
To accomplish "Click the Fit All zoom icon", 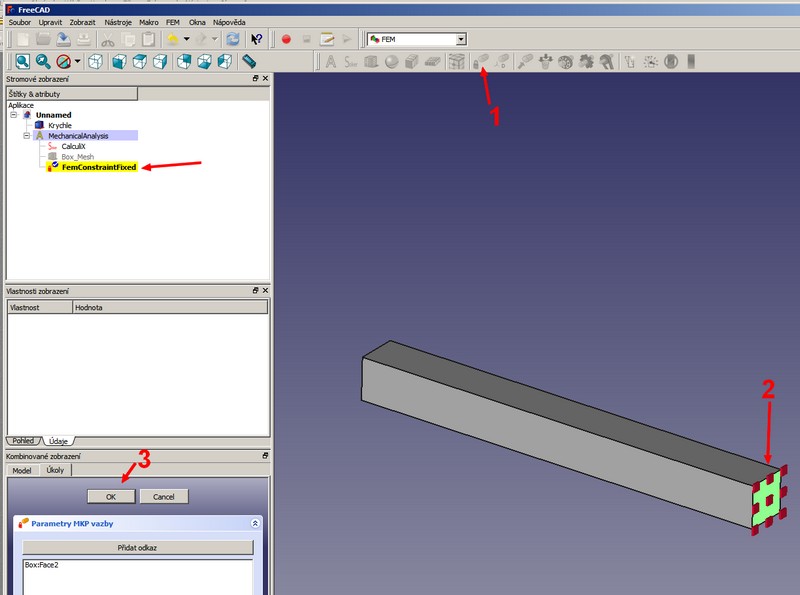I will tap(21, 62).
